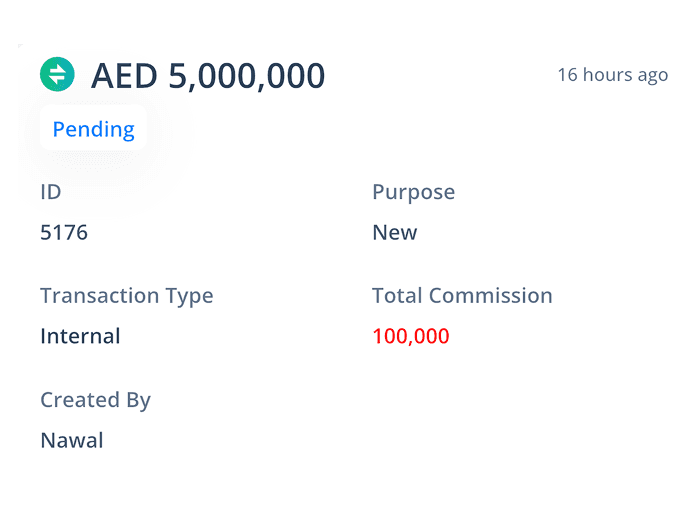The width and height of the screenshot is (700, 512).
Task: Click the Total Commission label
Action: pos(462,296)
